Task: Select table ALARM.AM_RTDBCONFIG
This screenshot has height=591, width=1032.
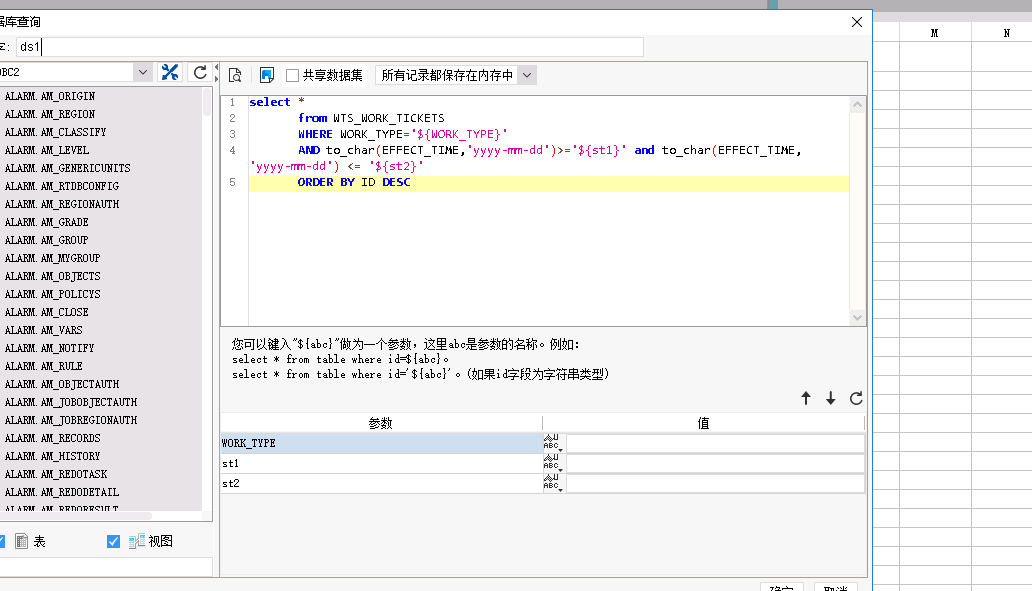Action: tap(62, 186)
